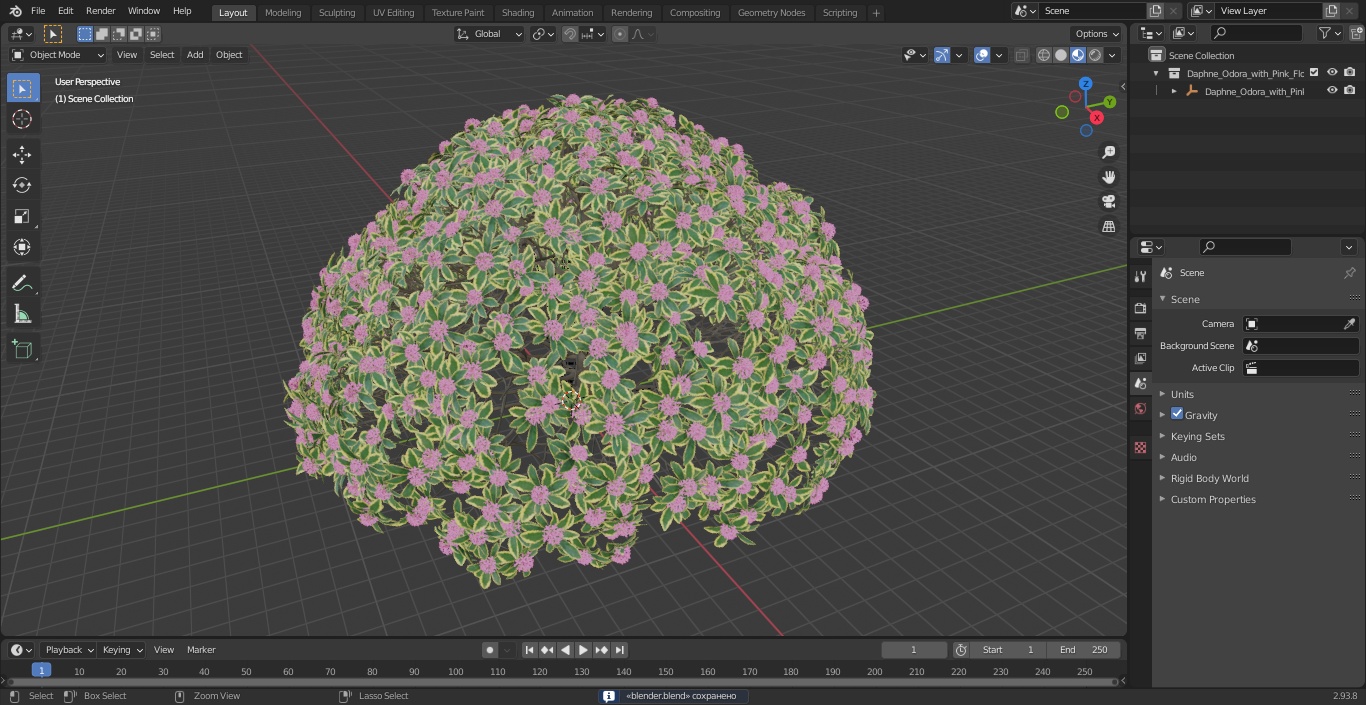
Task: Expand the Audio panel
Action: [1183, 457]
